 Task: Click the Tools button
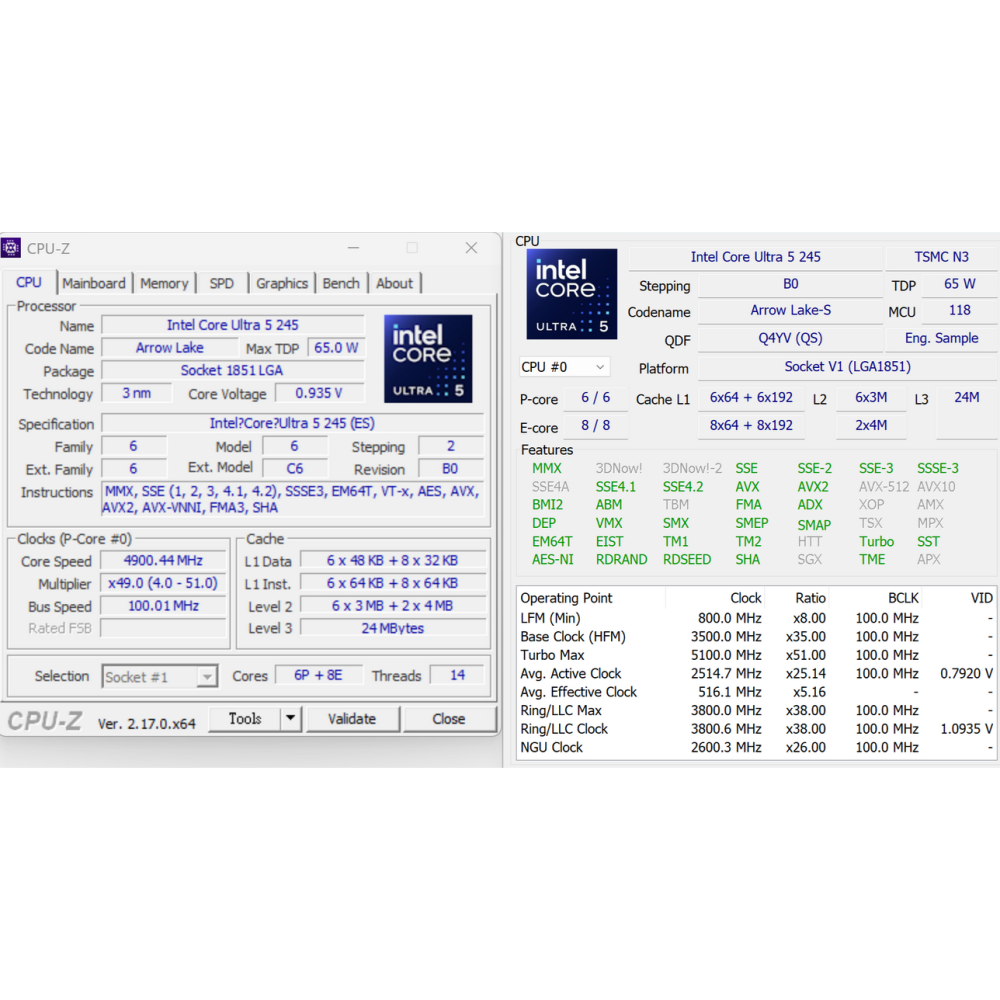[245, 718]
